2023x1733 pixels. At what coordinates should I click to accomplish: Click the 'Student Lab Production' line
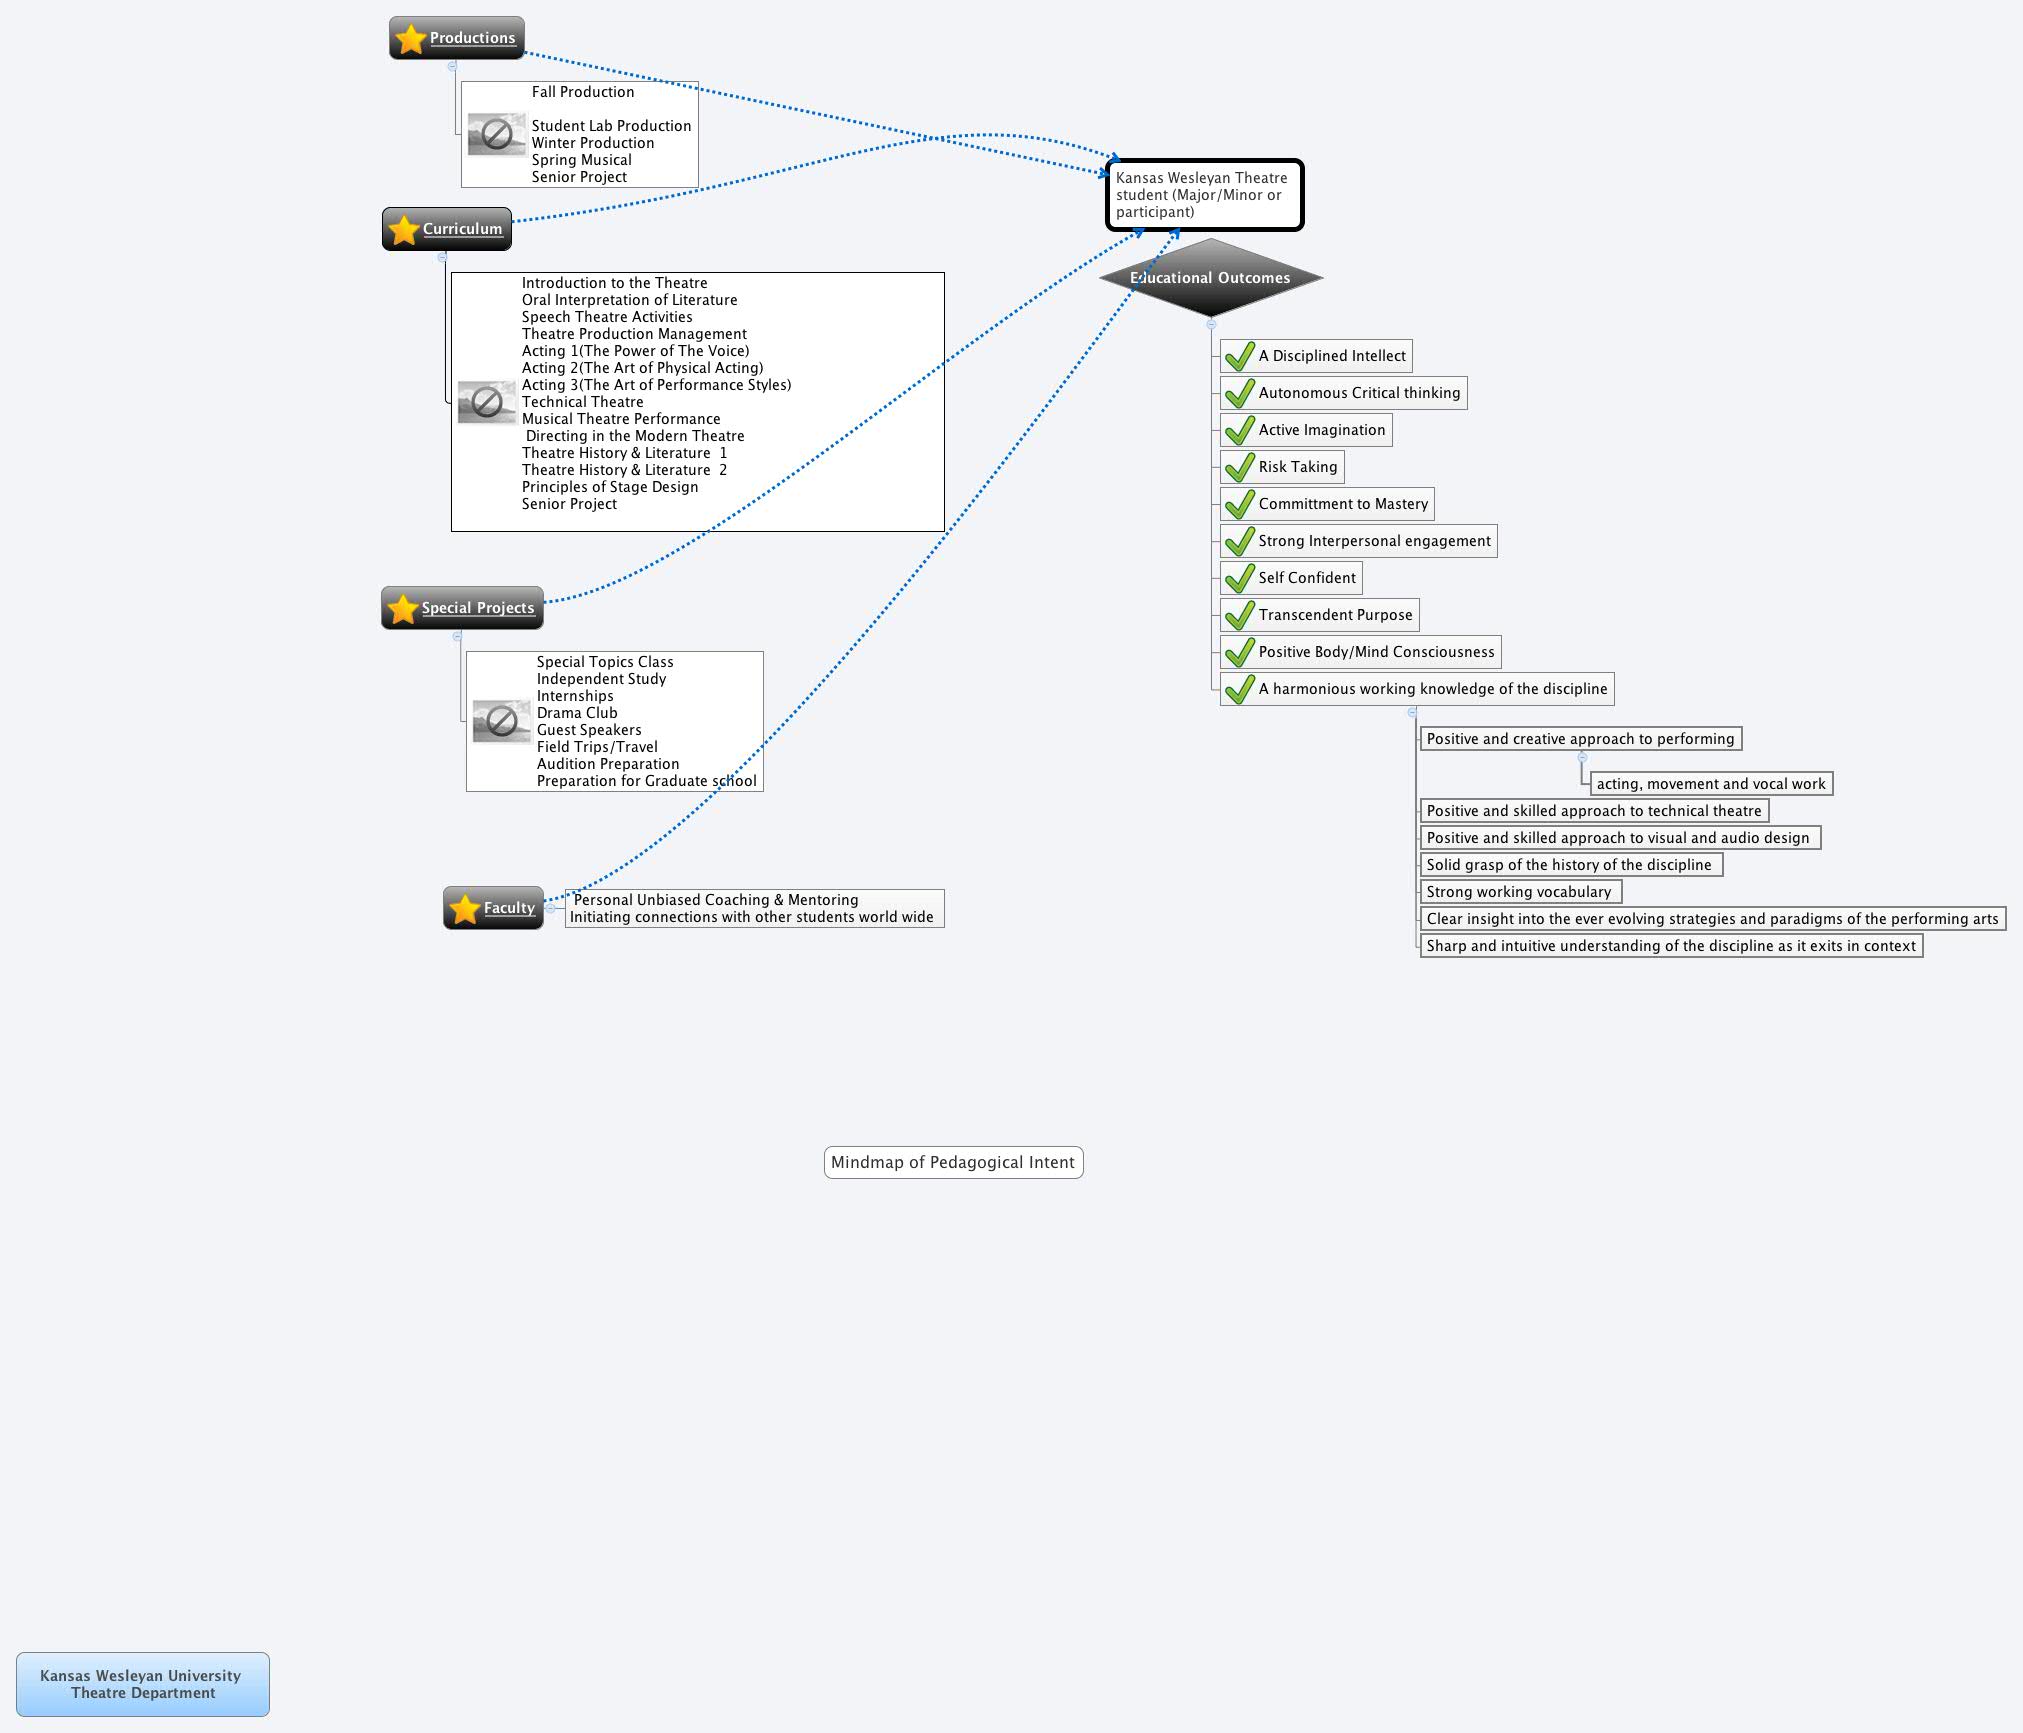point(611,126)
